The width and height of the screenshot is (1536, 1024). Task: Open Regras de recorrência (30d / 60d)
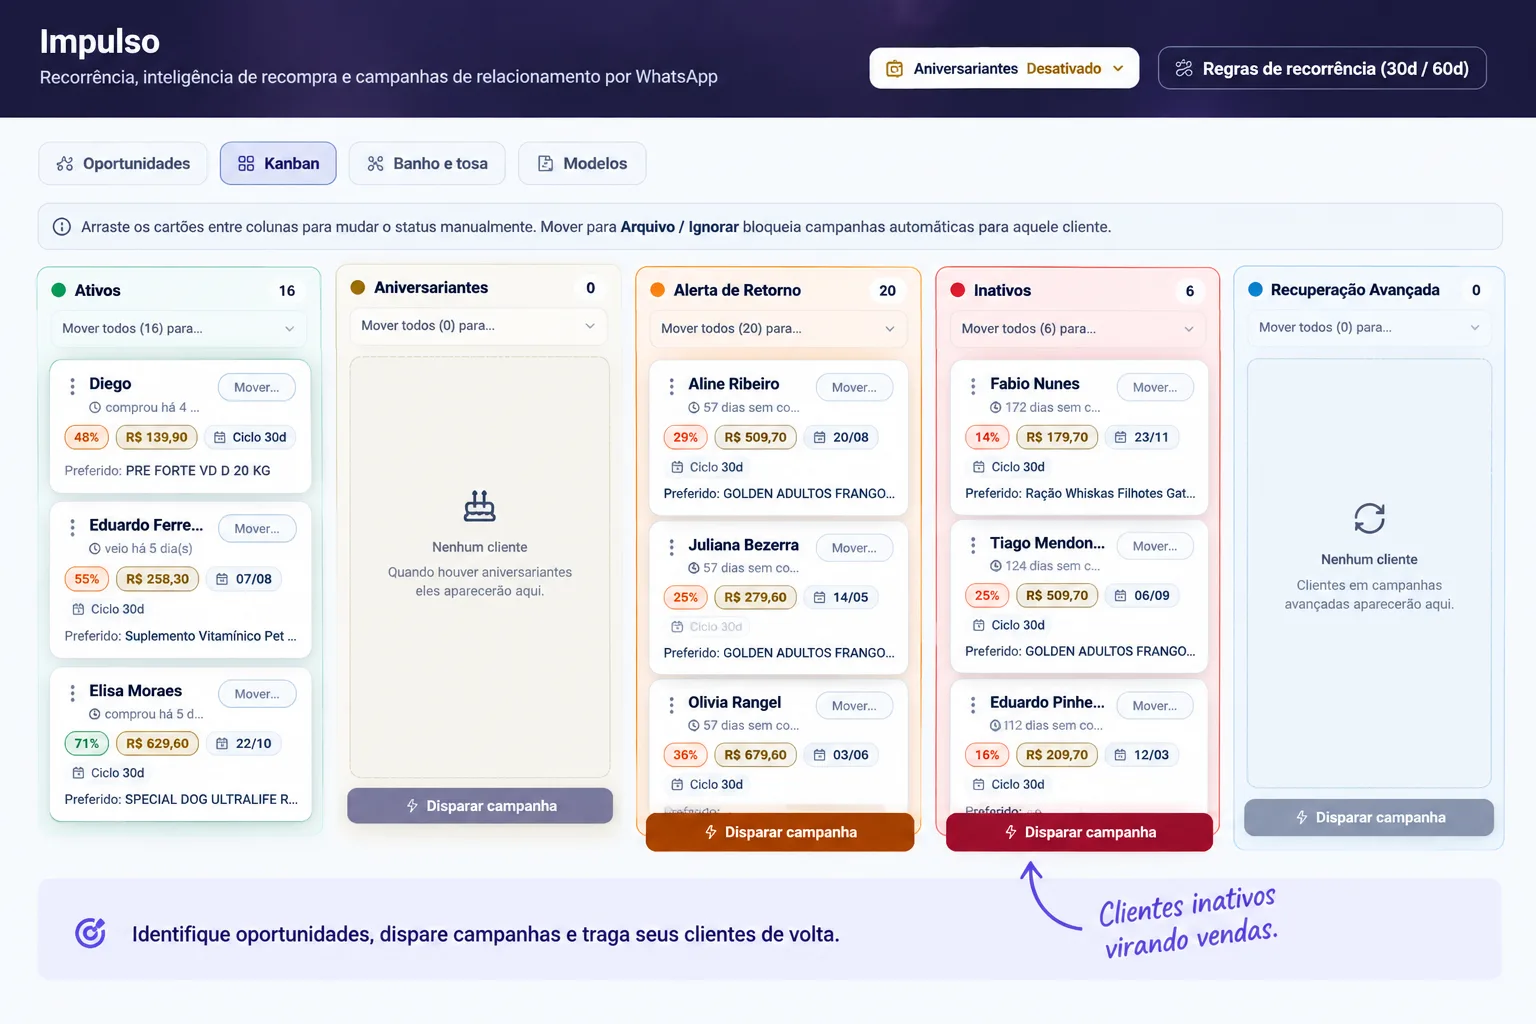point(1322,68)
